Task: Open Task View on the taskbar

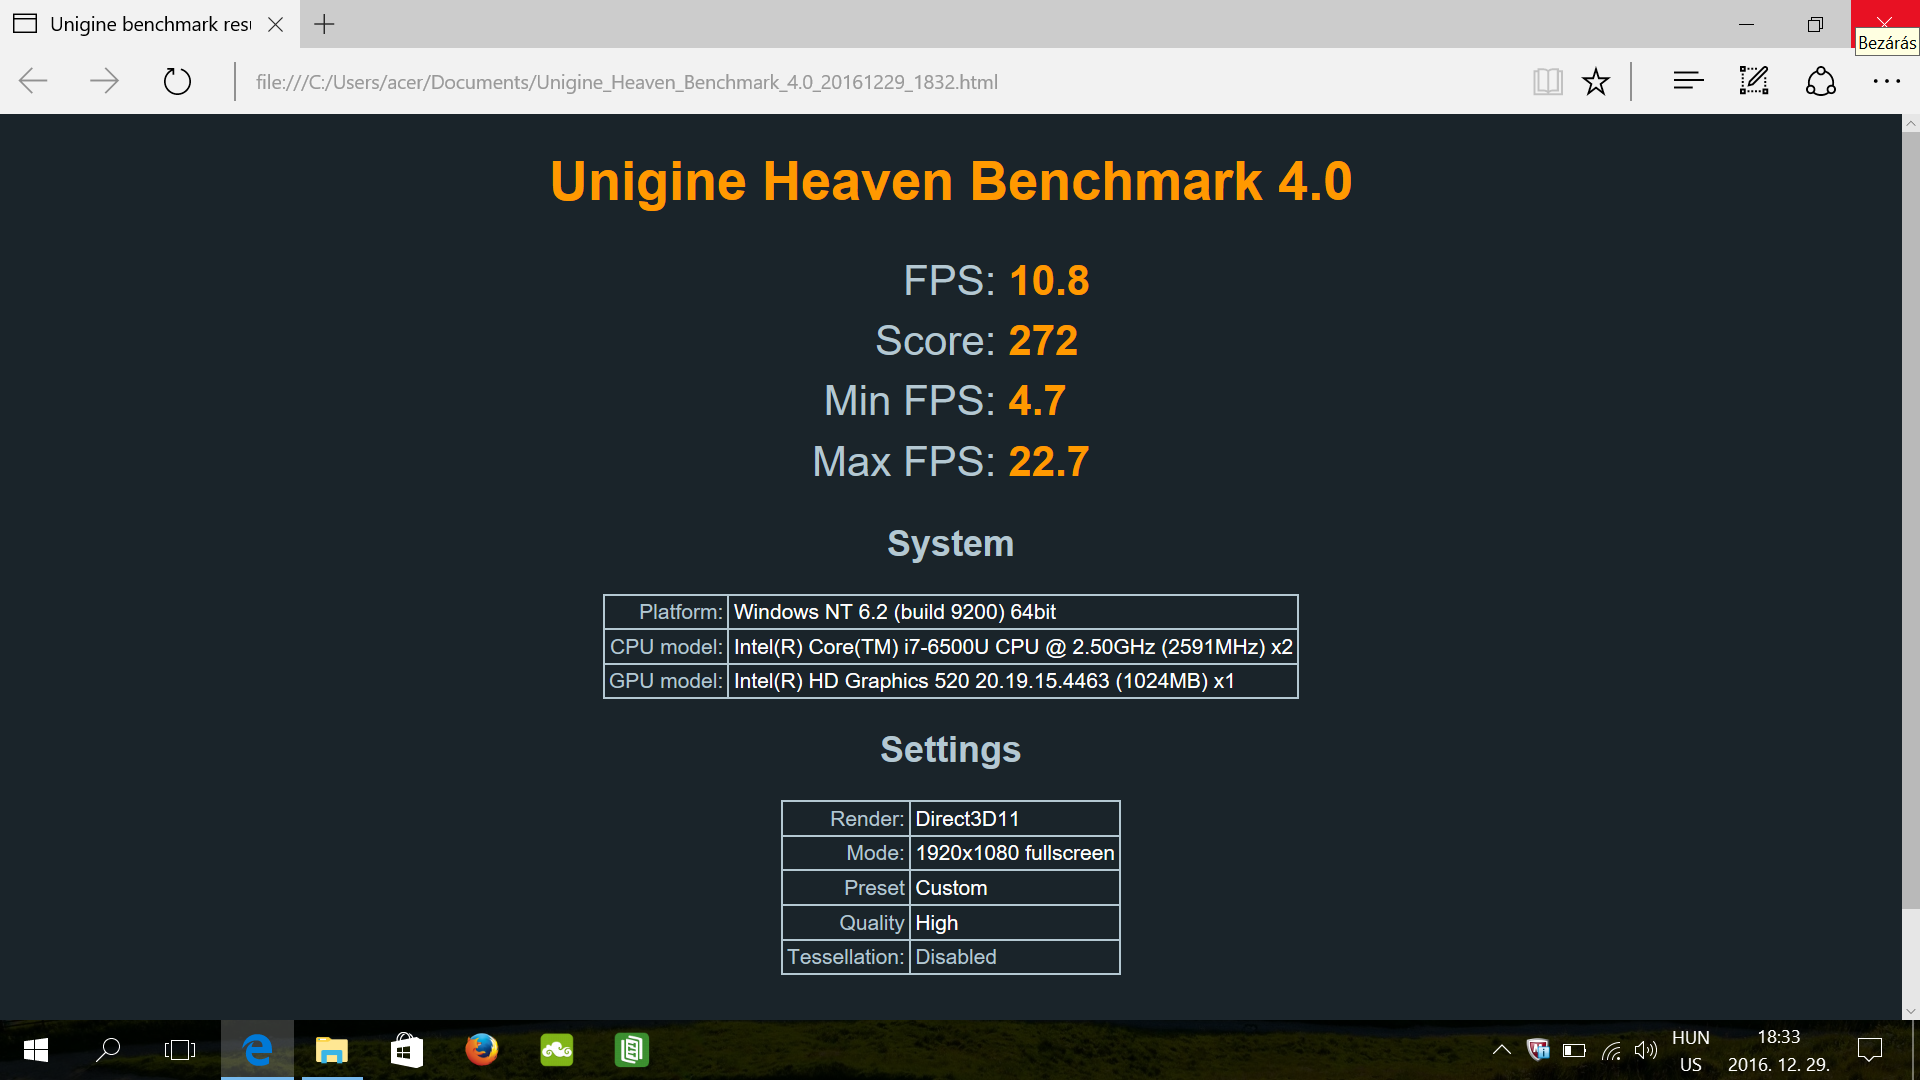Action: point(180,1050)
